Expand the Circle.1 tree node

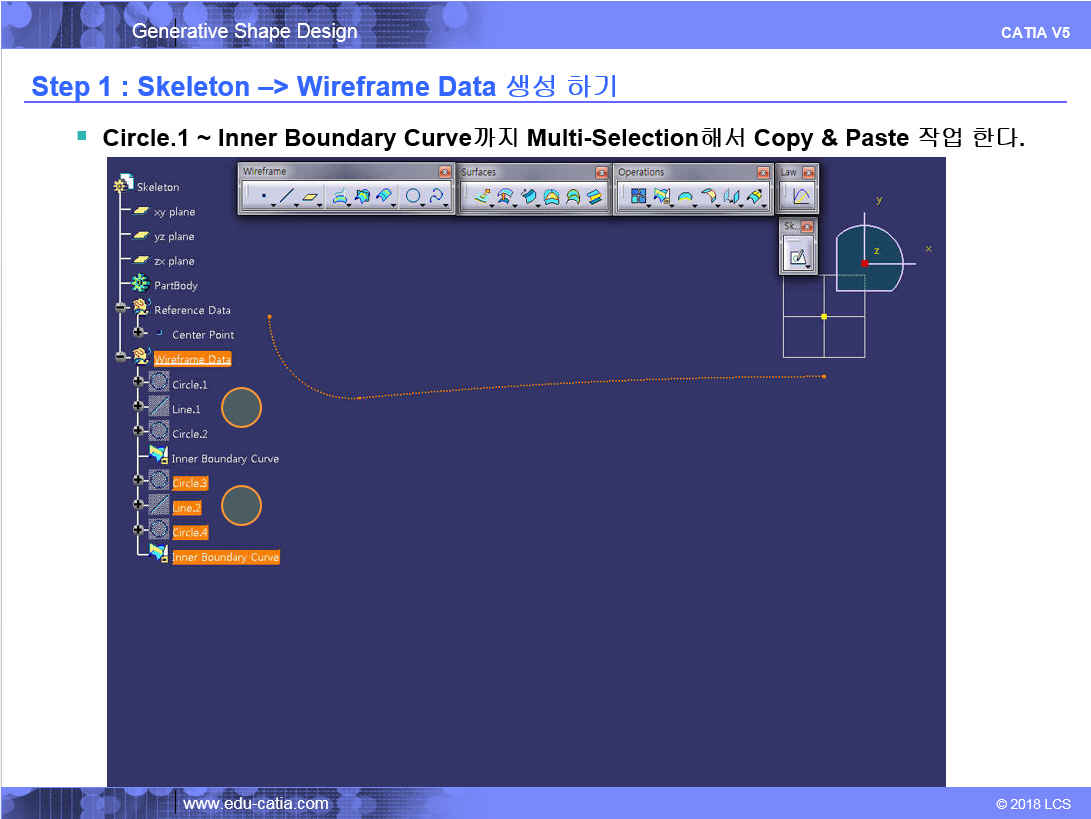click(138, 382)
